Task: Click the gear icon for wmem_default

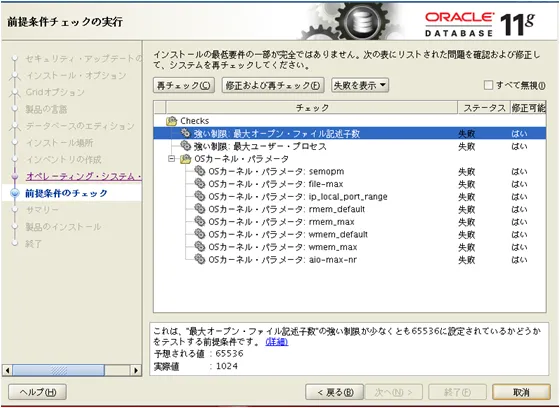Action: 200,234
